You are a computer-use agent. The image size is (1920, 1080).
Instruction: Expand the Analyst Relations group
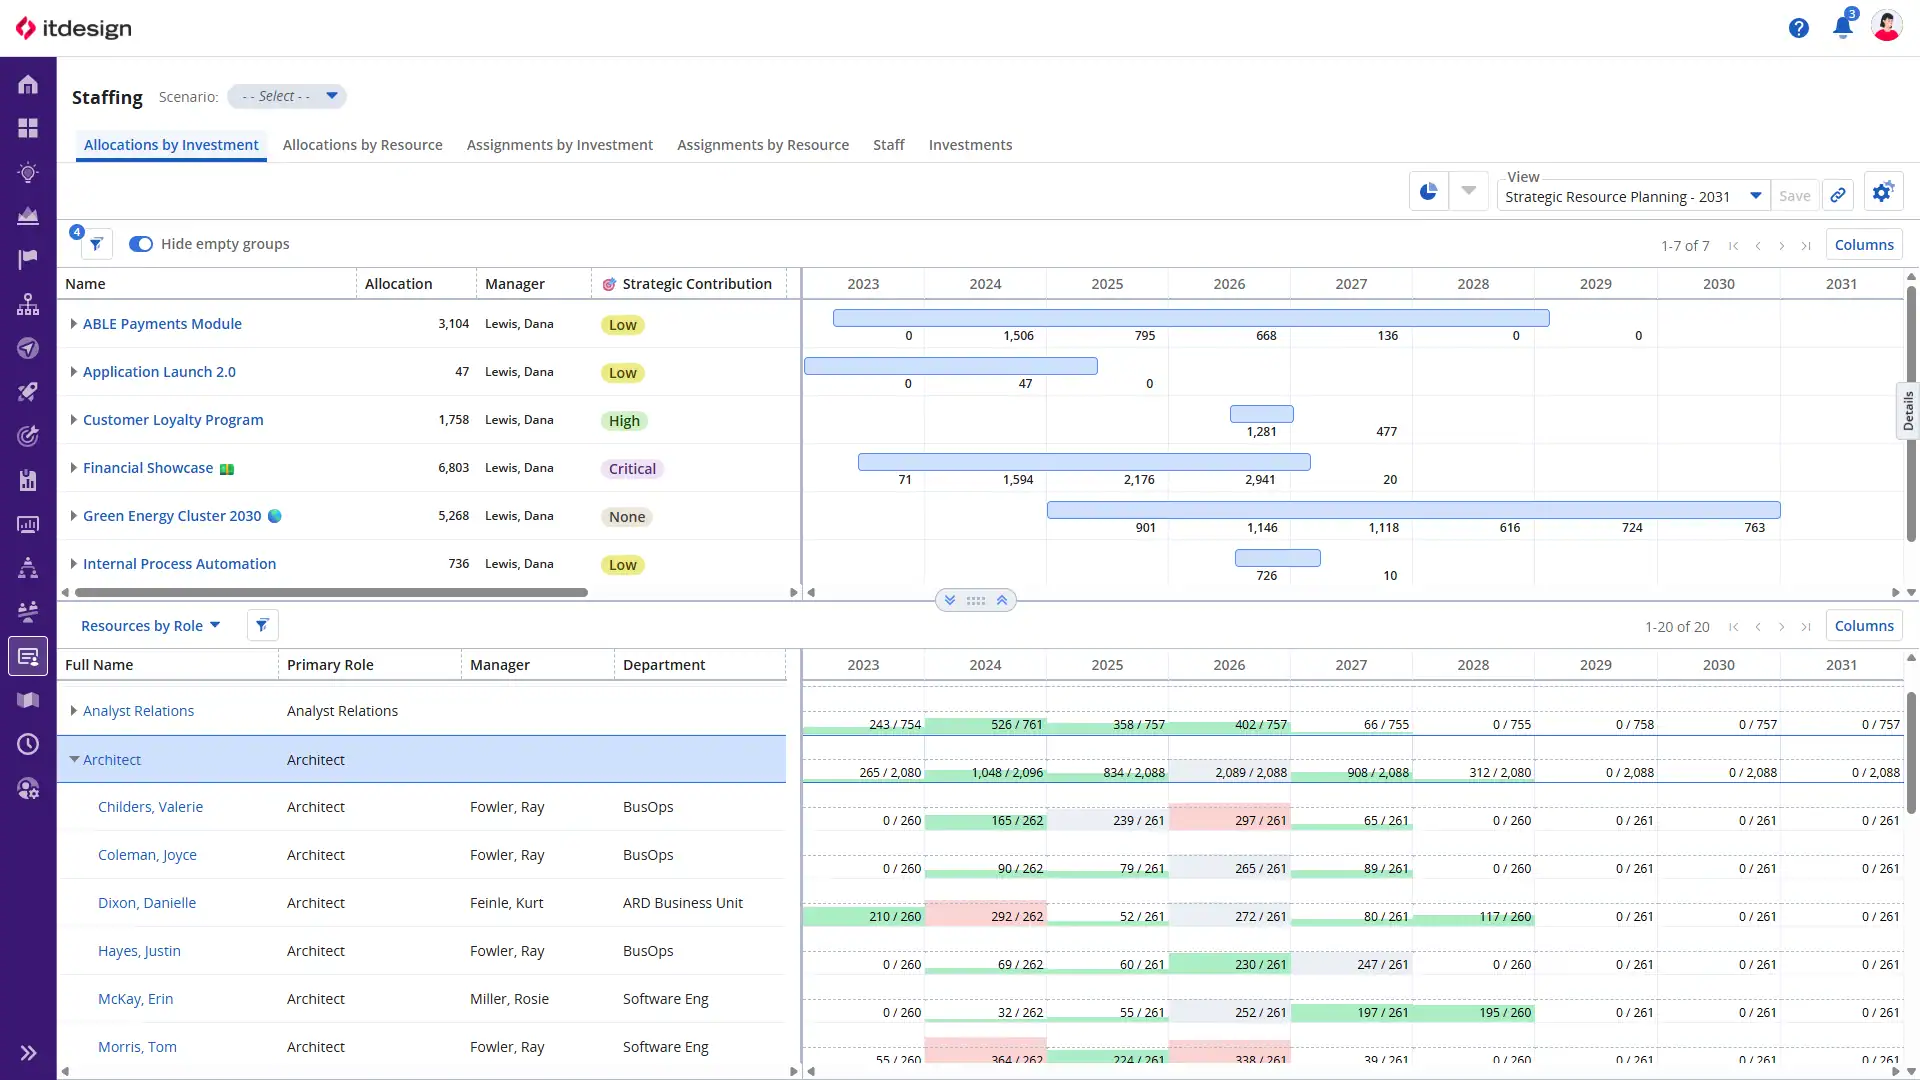coord(73,711)
